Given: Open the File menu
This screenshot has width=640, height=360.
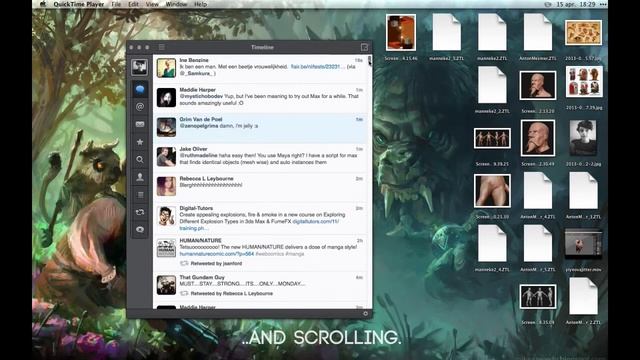Looking at the screenshot, I should coord(116,4).
